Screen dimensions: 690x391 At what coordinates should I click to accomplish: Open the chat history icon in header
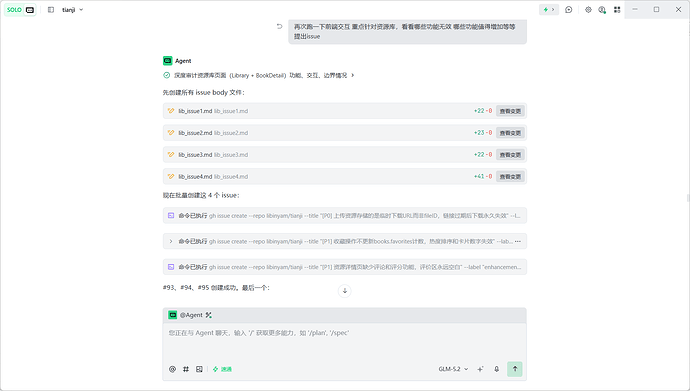(x=569, y=10)
